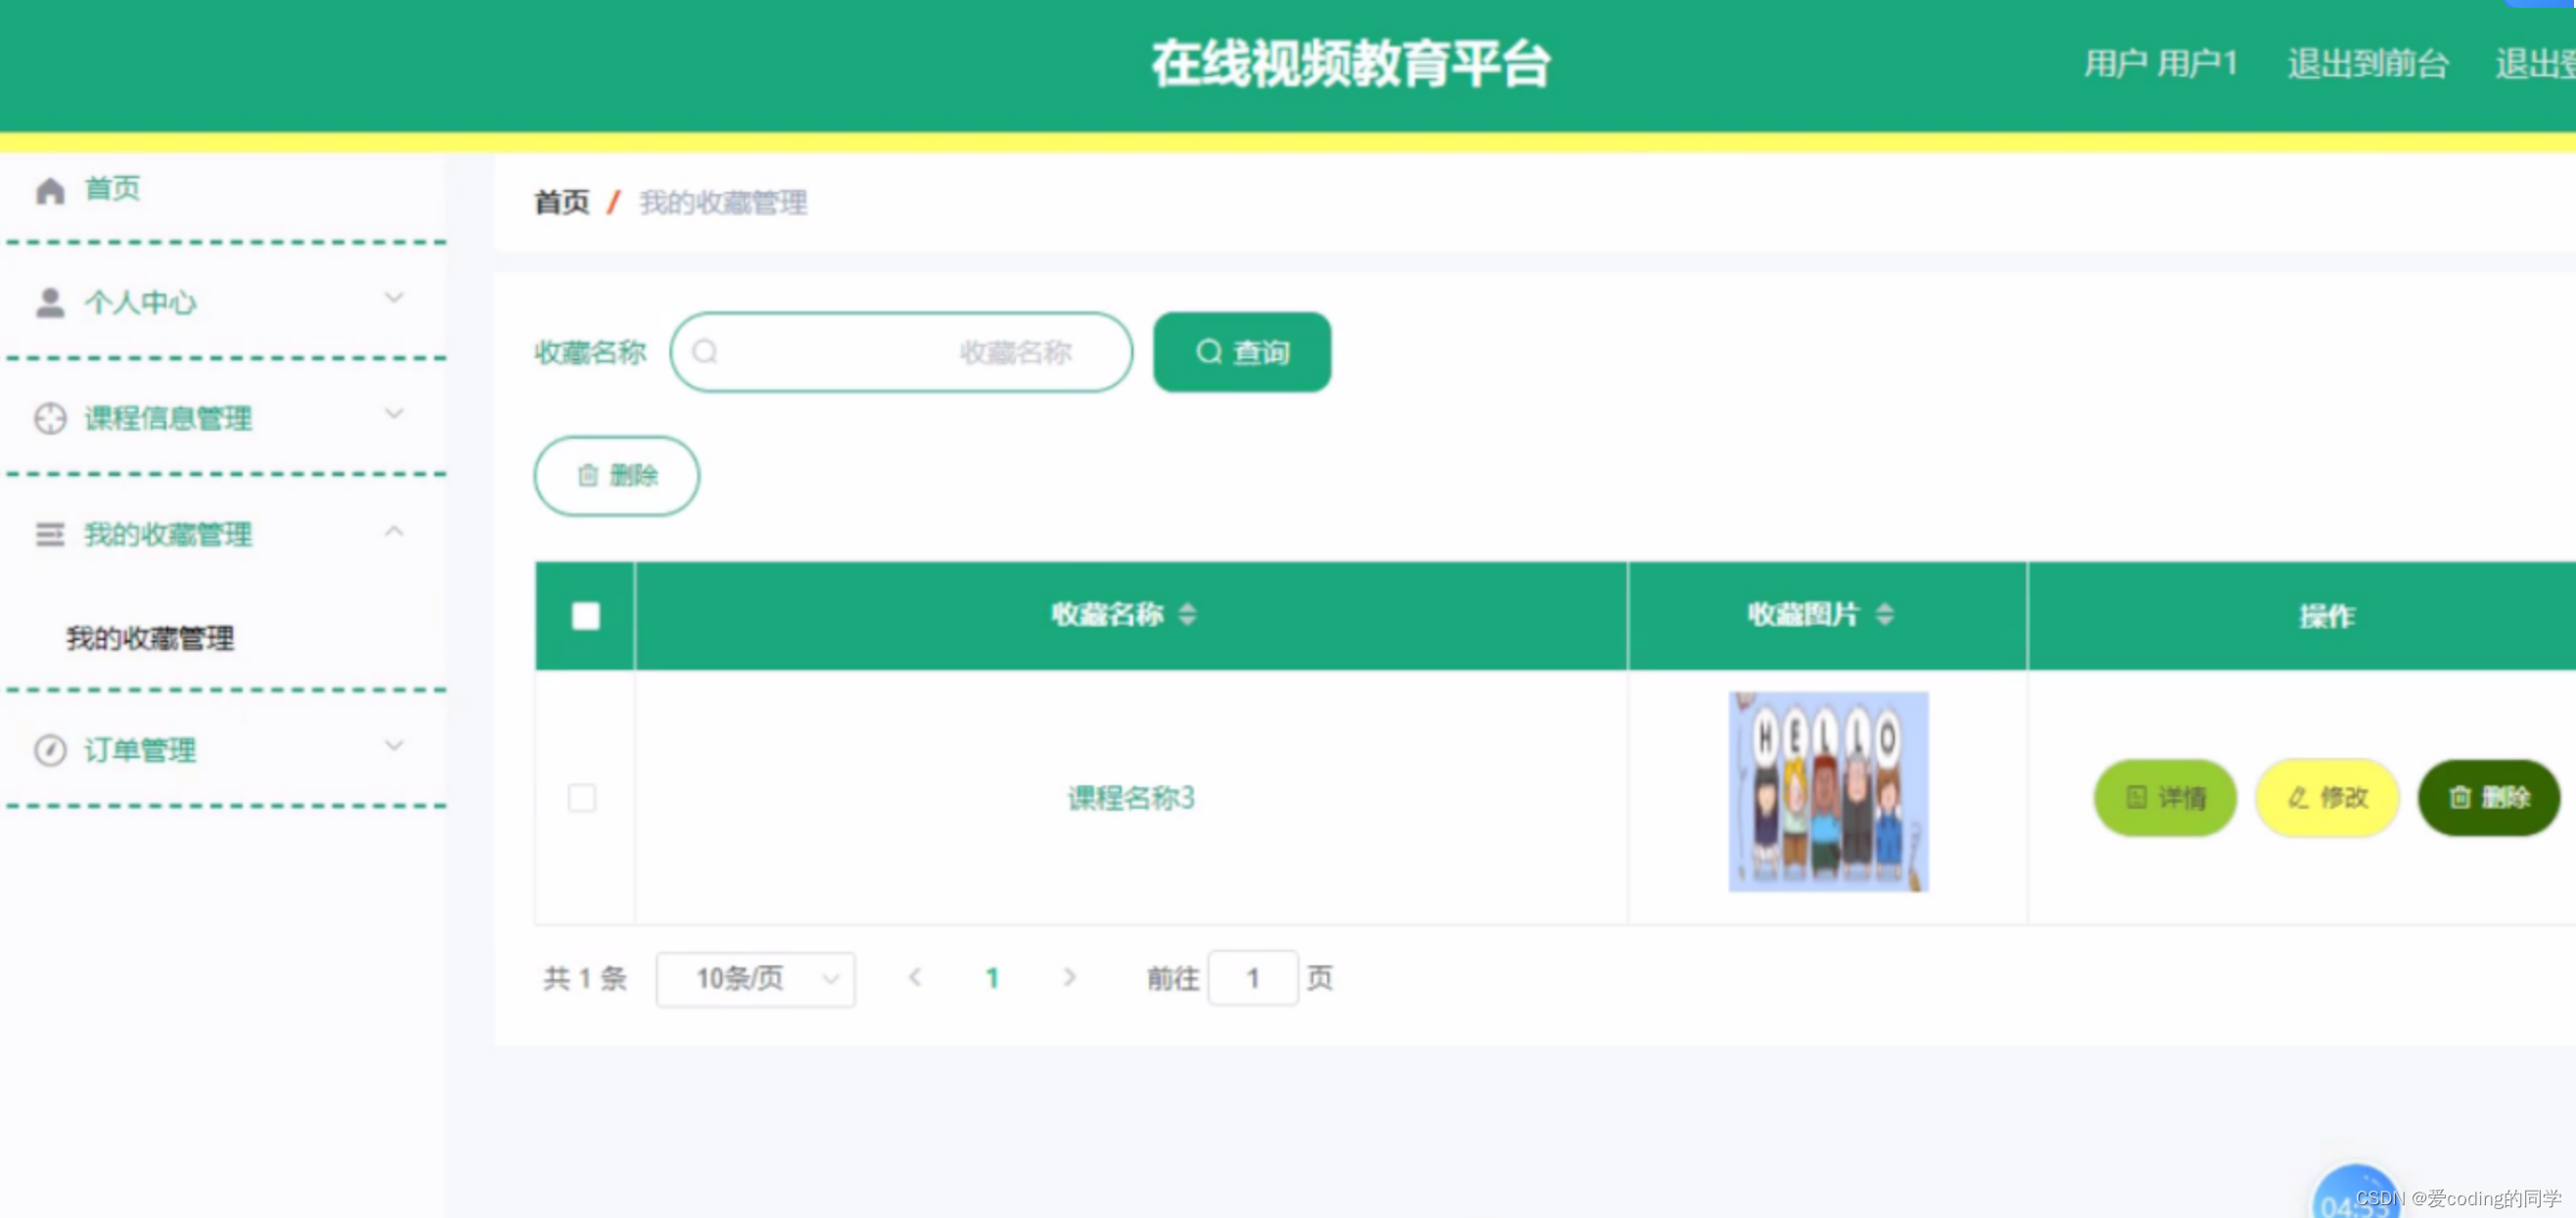The height and width of the screenshot is (1218, 2576).
Task: Click the 我的收藏管理 list icon
Action: point(50,535)
